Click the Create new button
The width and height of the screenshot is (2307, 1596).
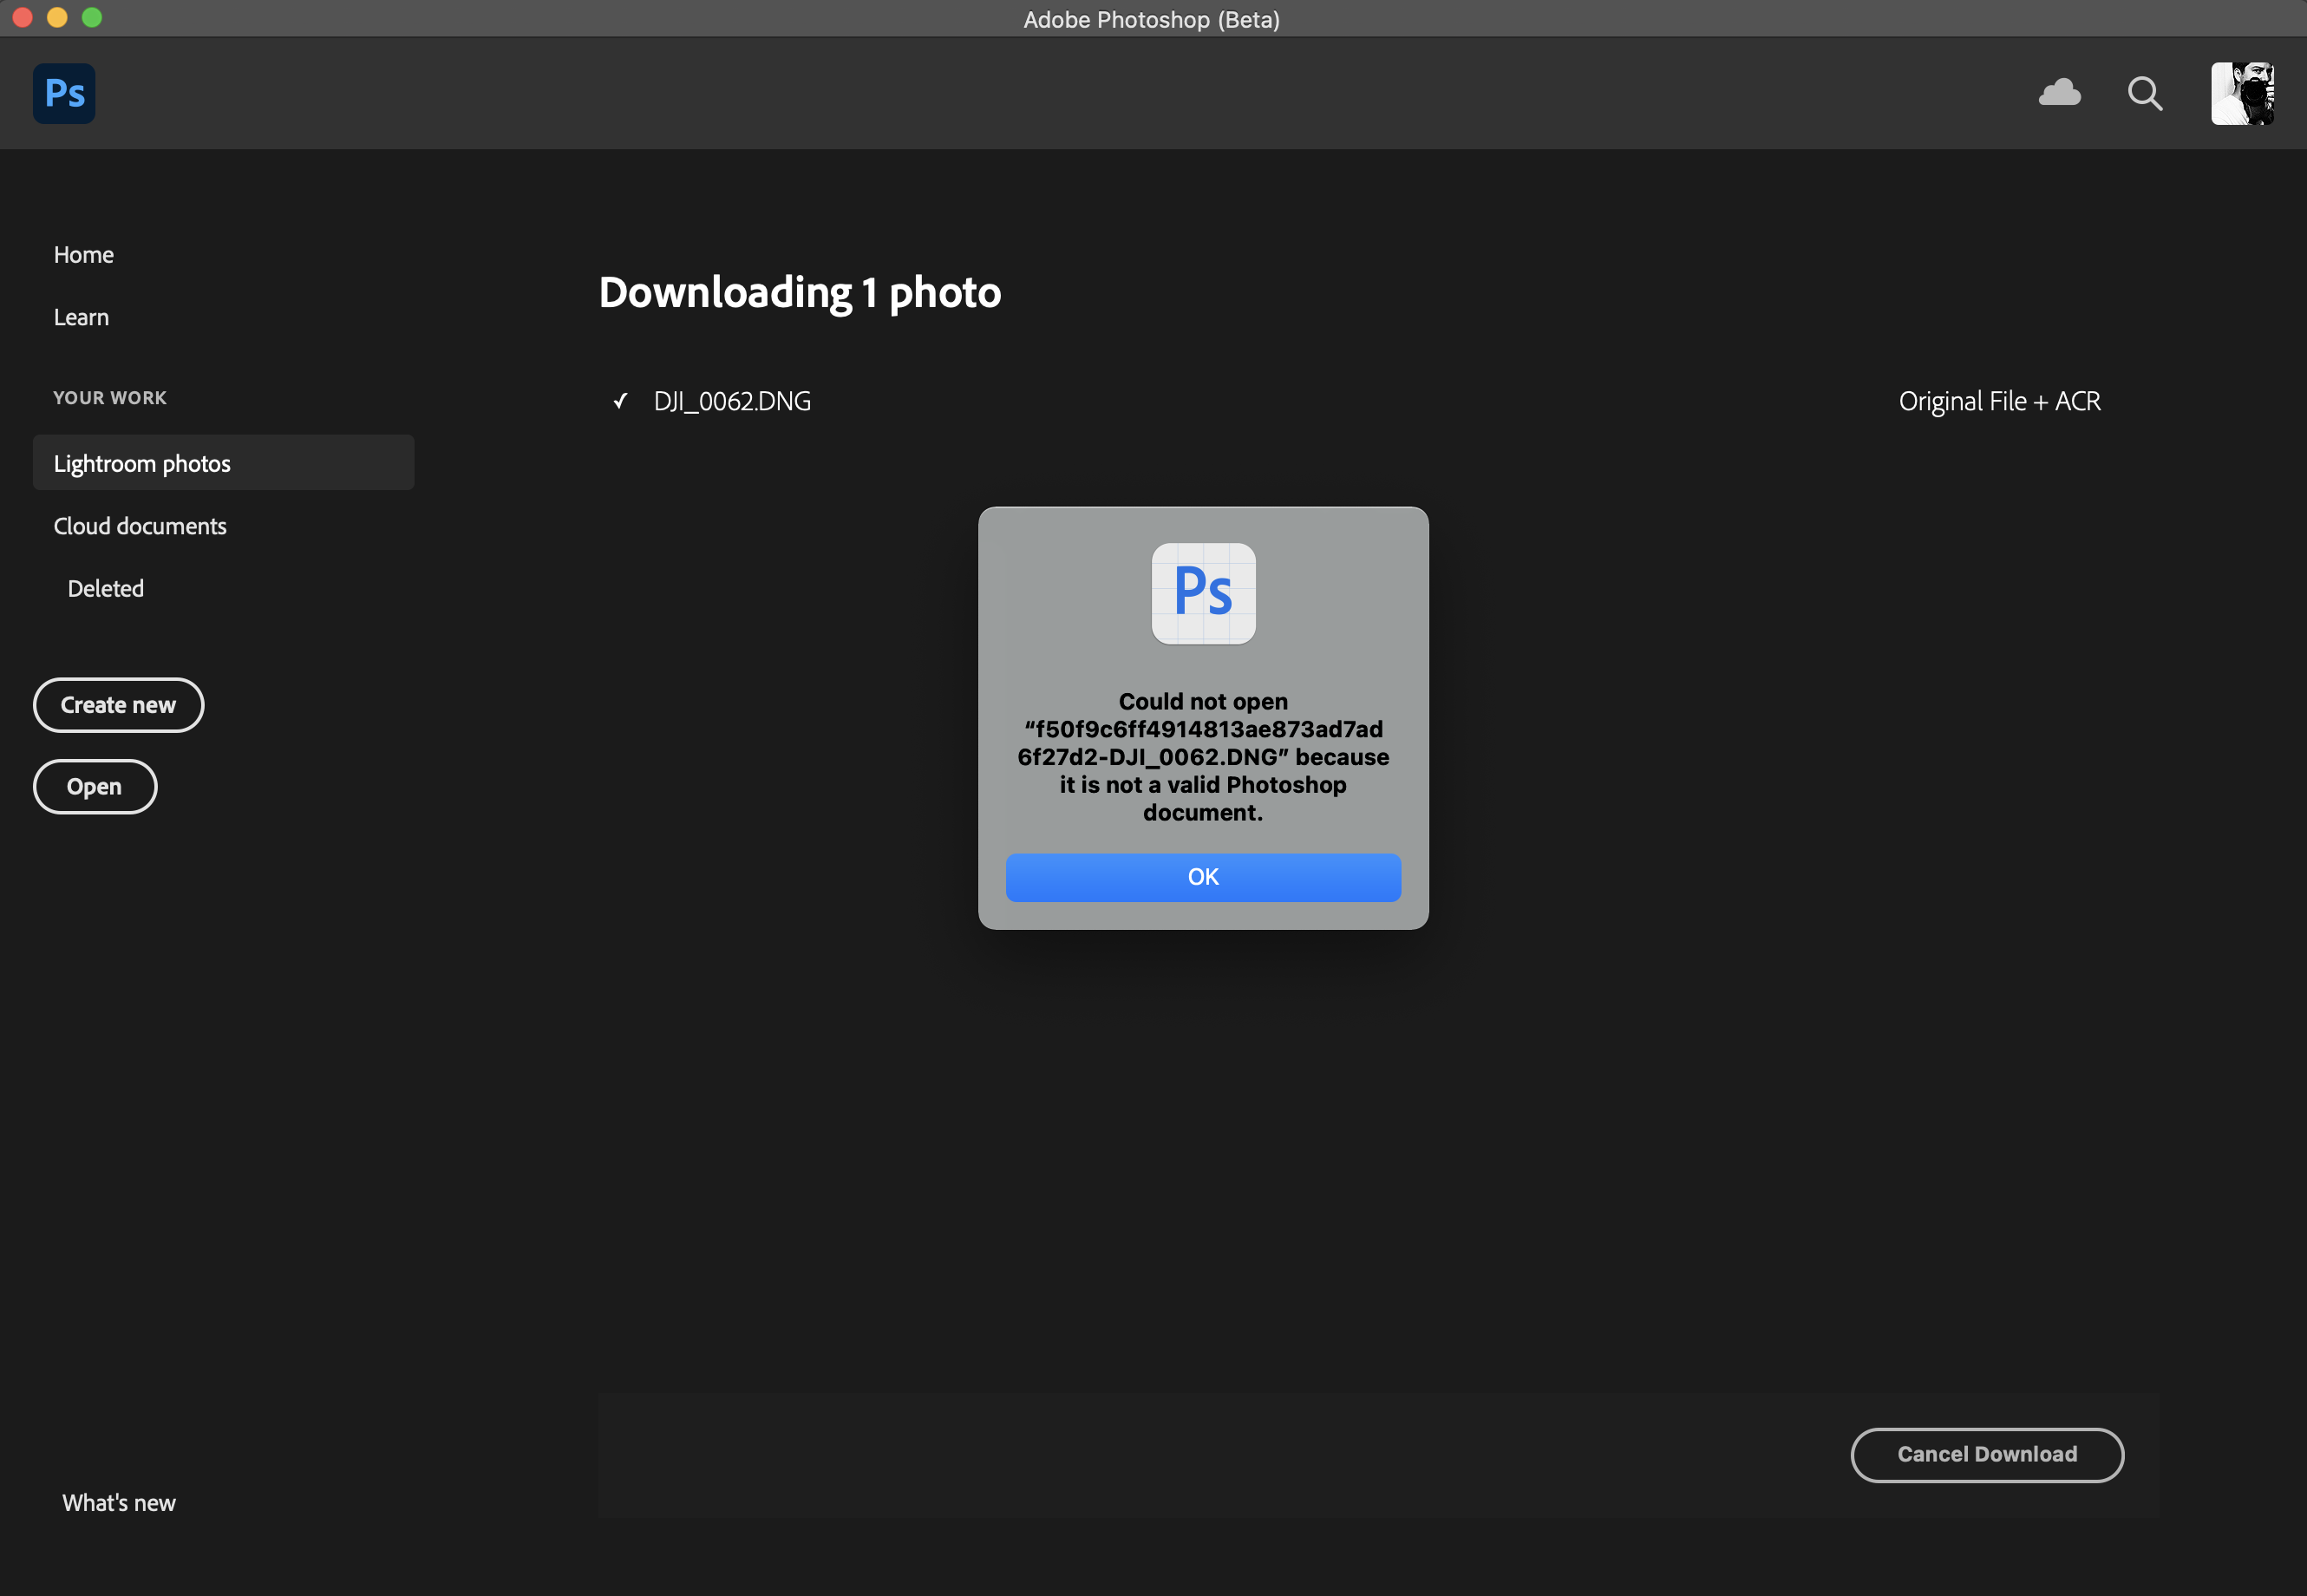click(118, 705)
